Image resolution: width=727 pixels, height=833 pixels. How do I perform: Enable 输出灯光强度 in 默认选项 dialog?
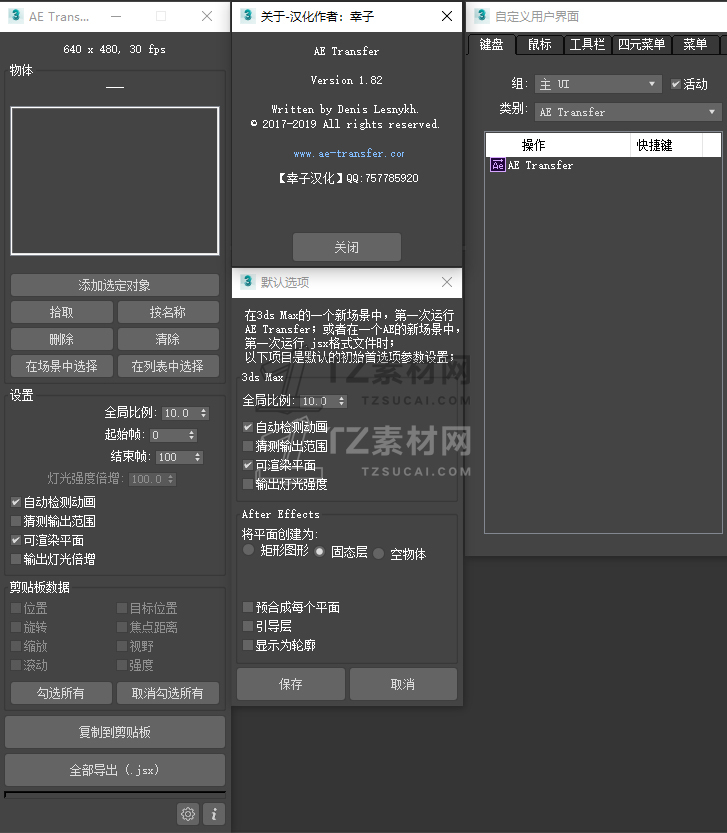click(x=248, y=484)
